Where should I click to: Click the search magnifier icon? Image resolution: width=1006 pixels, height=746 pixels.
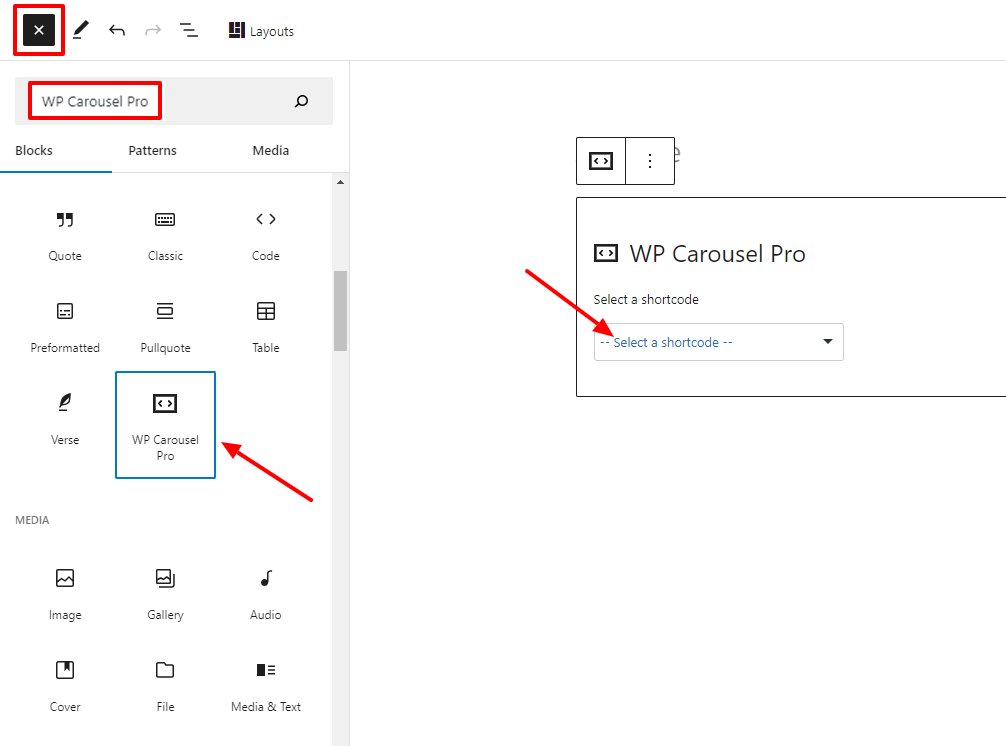tap(301, 101)
